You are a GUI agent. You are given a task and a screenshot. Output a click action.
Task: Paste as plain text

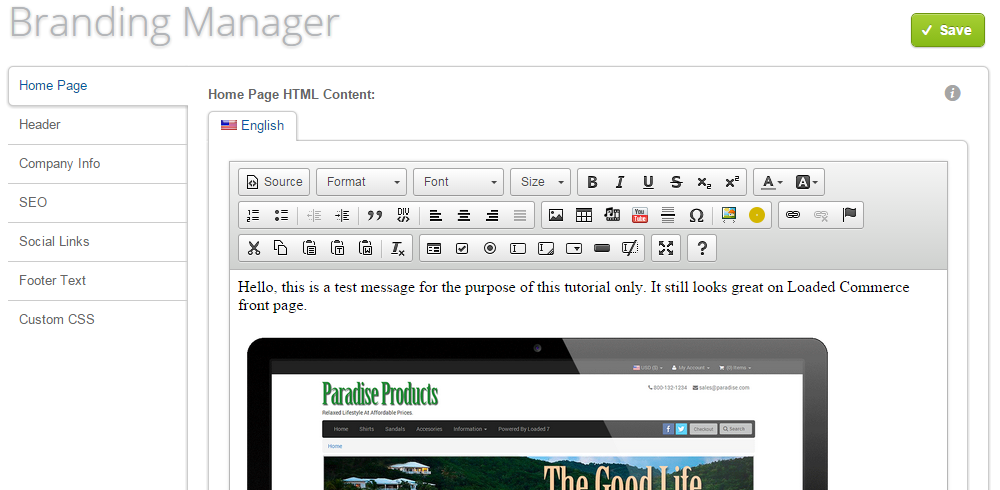pyautogui.click(x=337, y=249)
